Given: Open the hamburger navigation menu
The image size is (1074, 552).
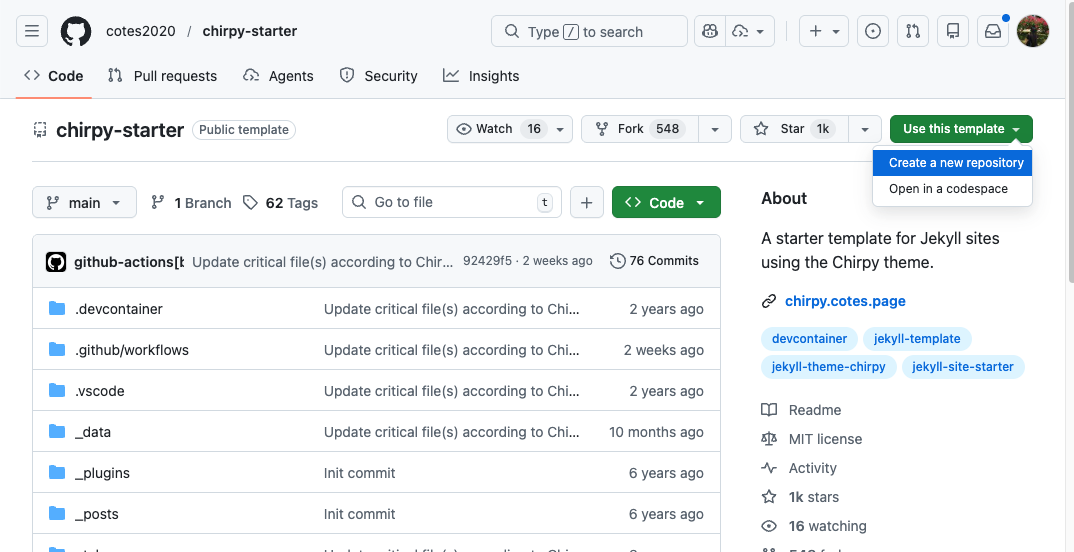Looking at the screenshot, I should point(32,32).
